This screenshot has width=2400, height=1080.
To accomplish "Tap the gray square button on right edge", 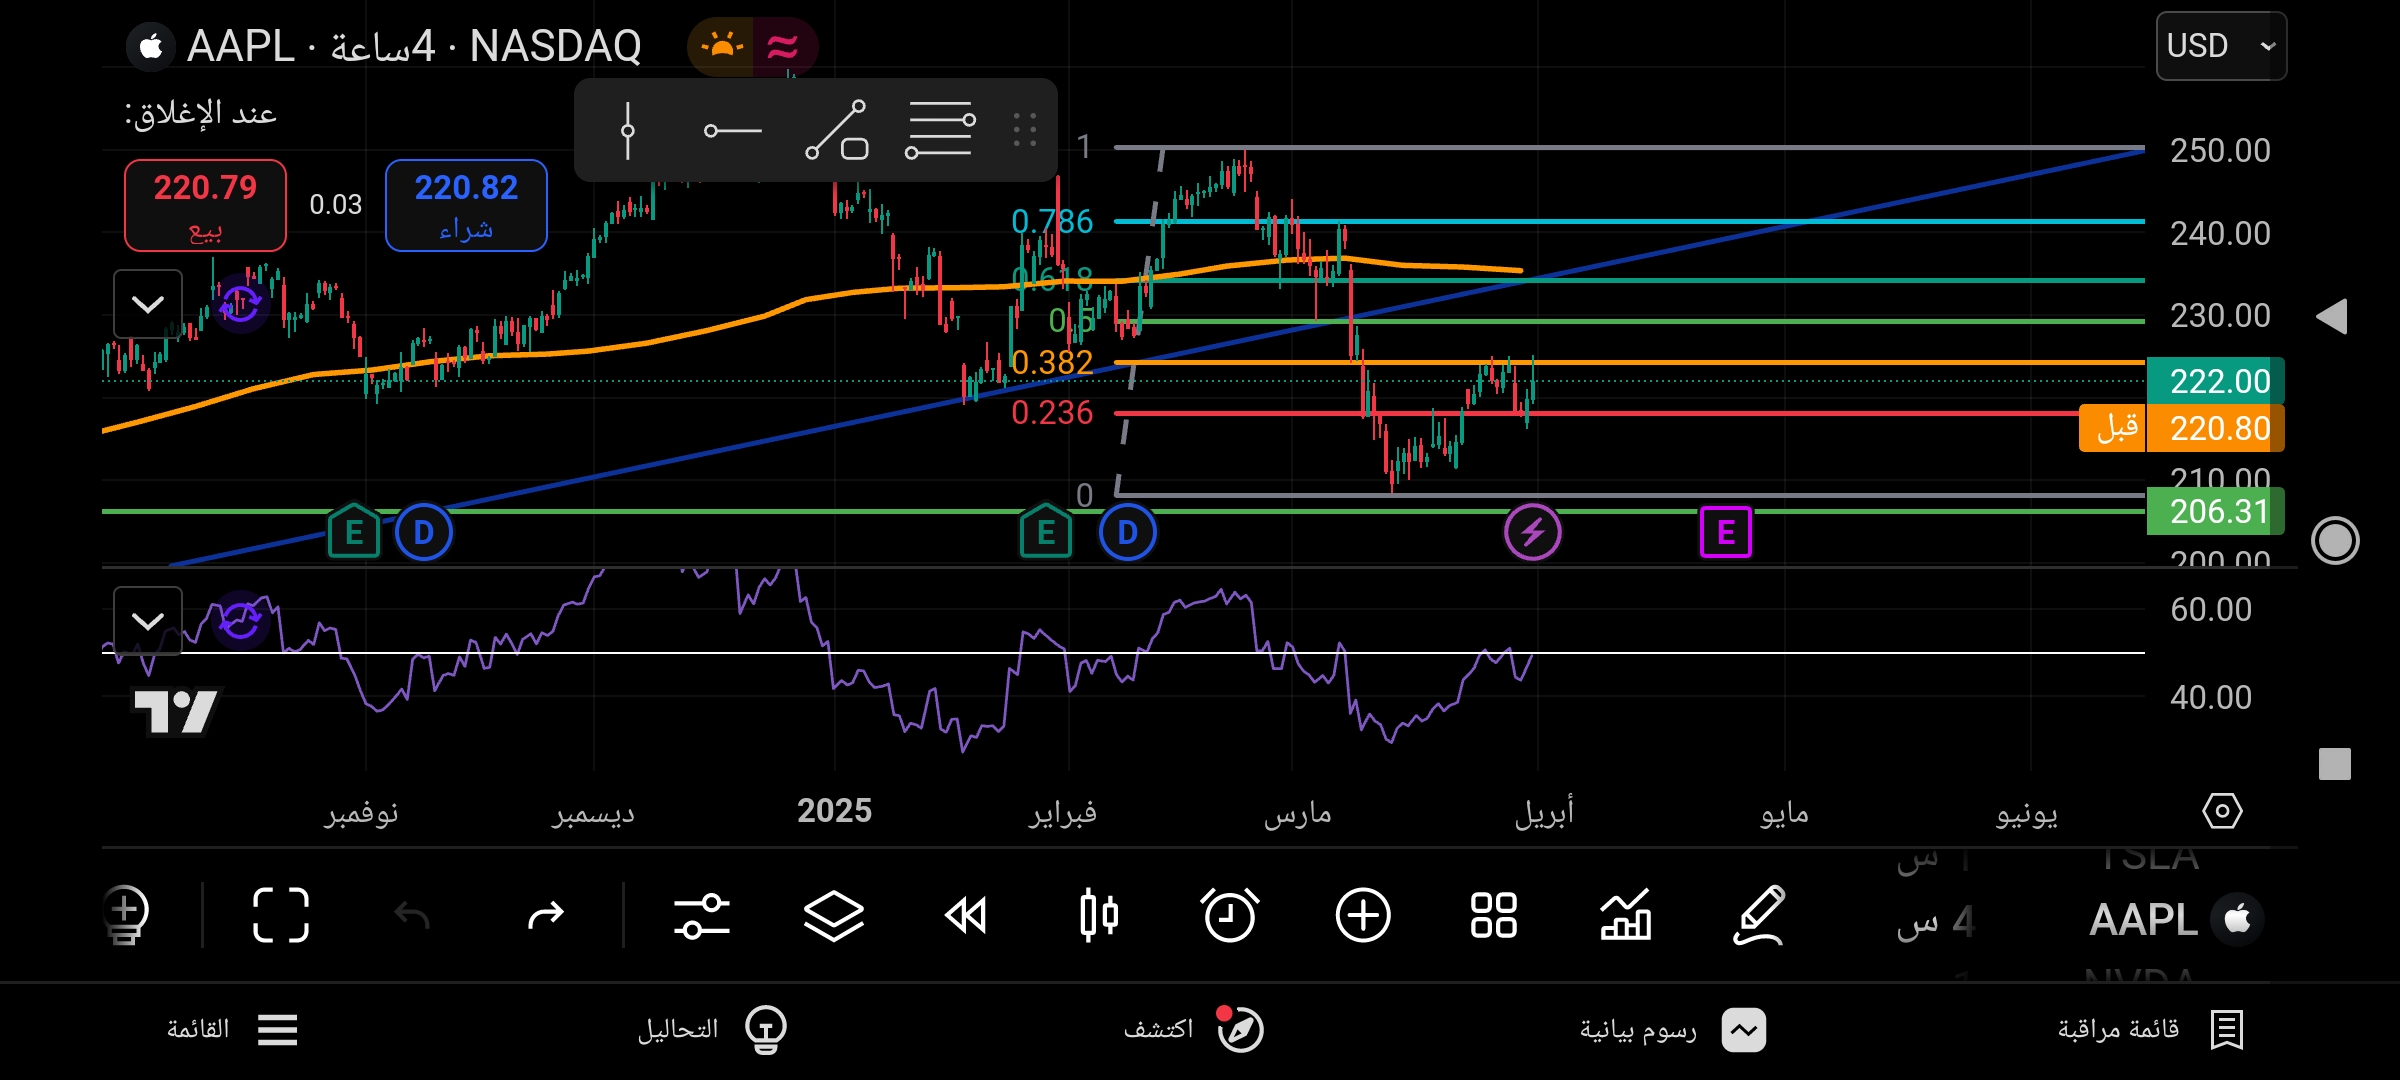I will pos(2335,764).
